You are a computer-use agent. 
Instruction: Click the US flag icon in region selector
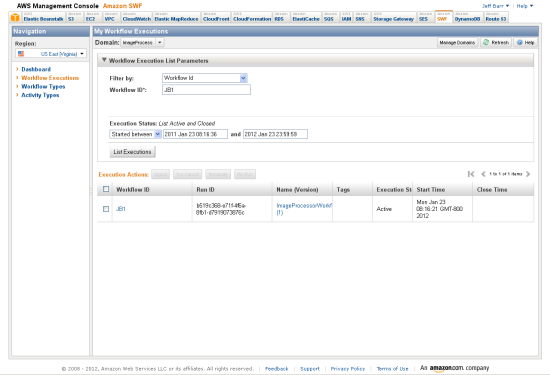coord(21,54)
